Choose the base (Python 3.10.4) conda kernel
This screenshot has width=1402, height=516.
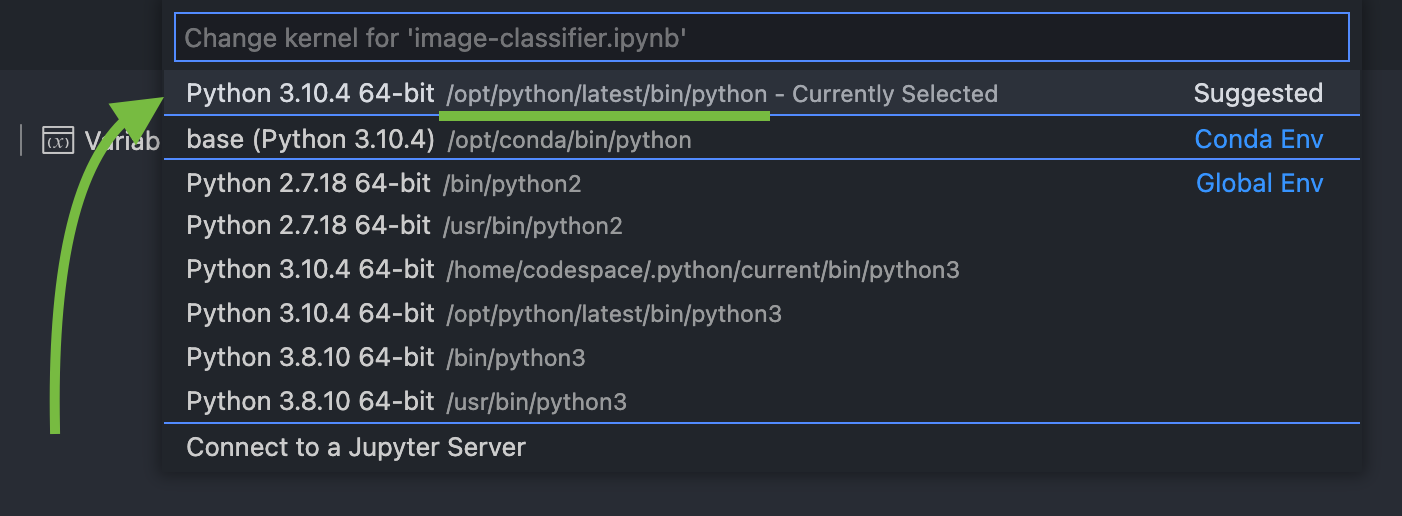coord(310,140)
